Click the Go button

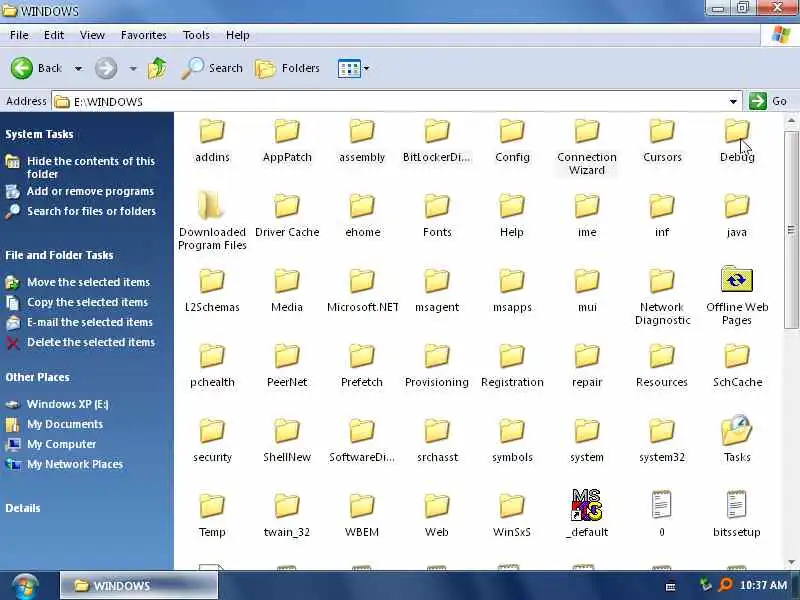tap(768, 101)
